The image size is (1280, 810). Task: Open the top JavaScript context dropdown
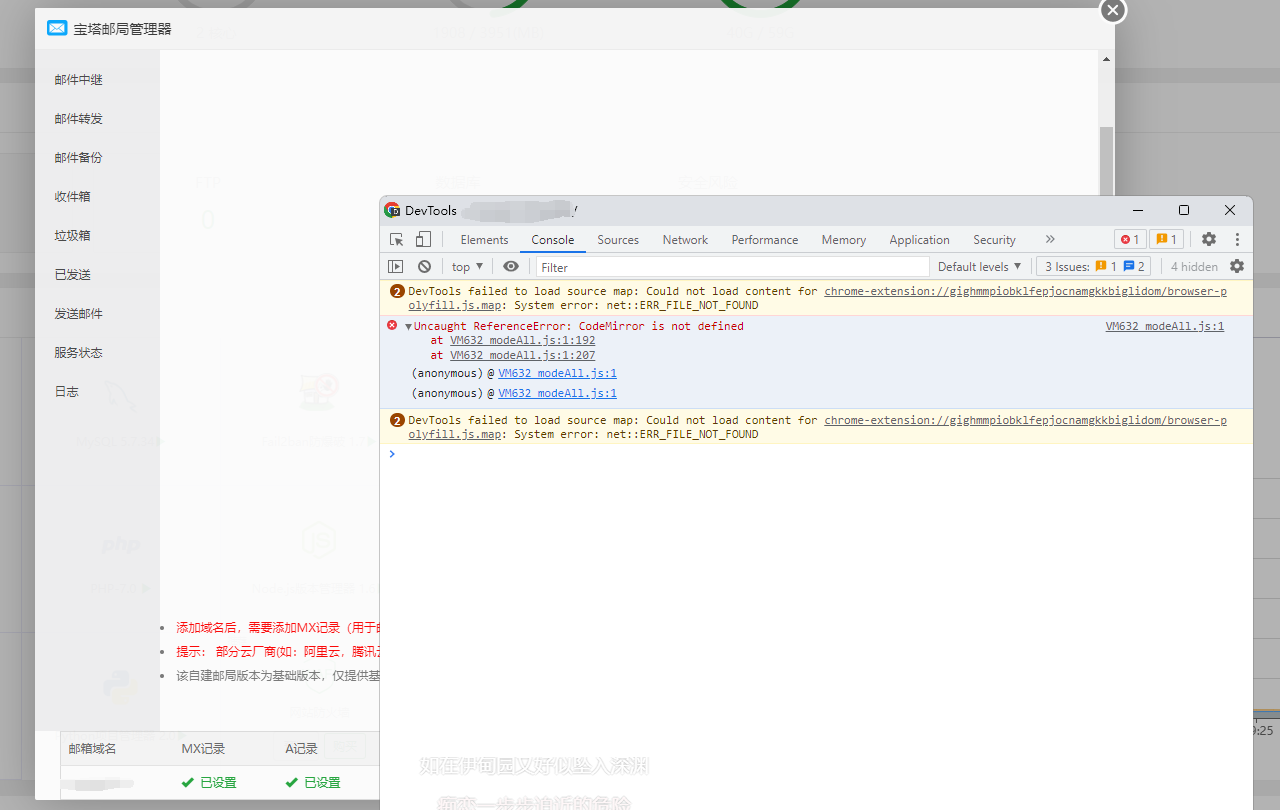(466, 267)
